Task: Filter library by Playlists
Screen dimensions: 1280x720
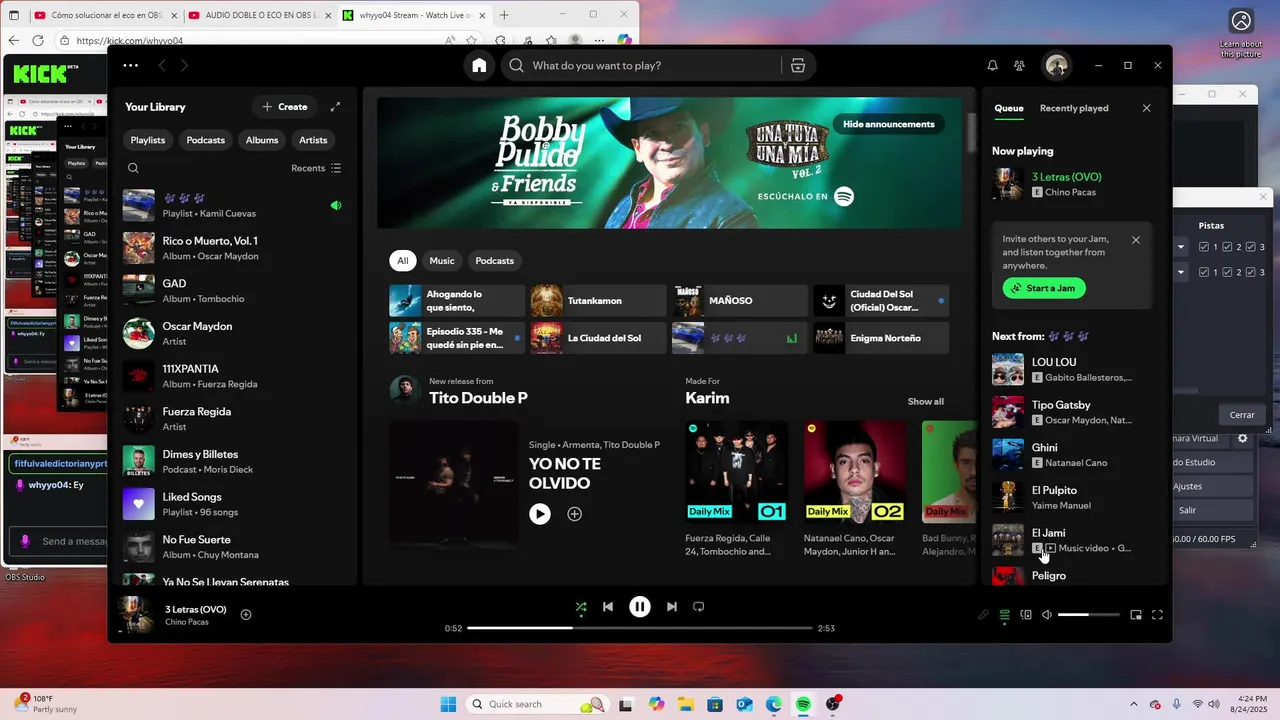Action: tap(148, 140)
